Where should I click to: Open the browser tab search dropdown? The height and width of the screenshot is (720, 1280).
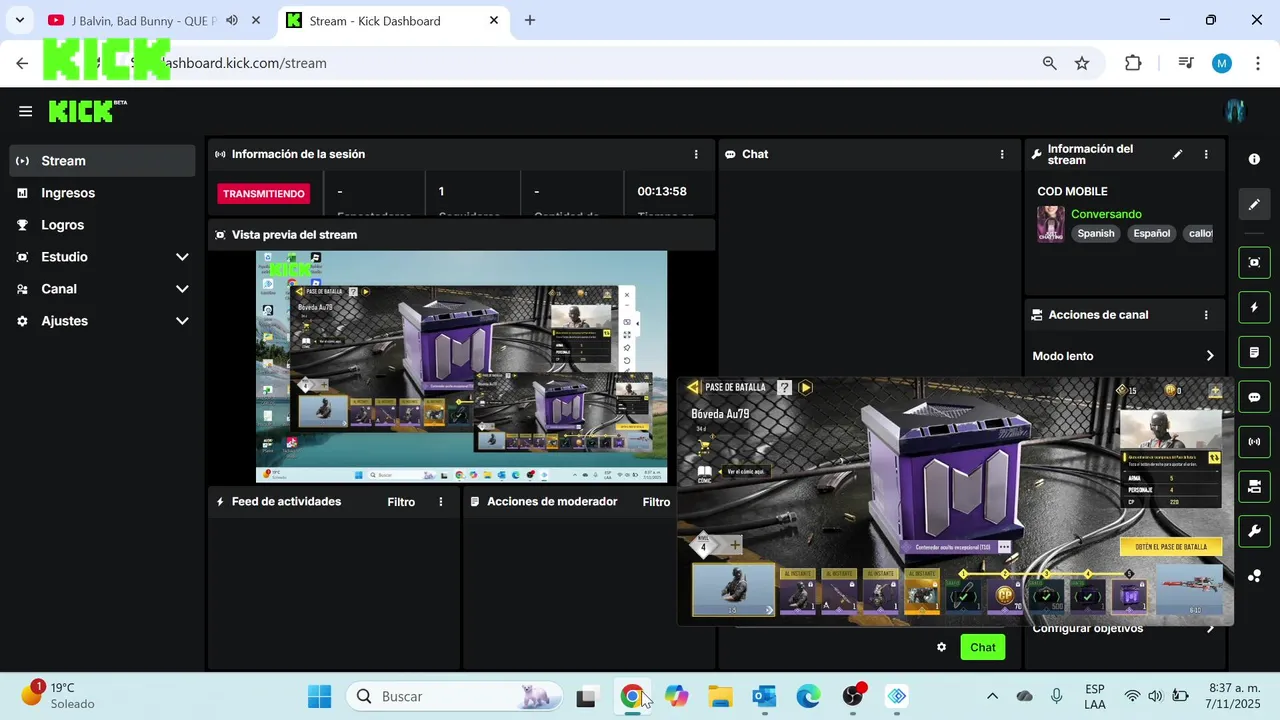(19, 20)
